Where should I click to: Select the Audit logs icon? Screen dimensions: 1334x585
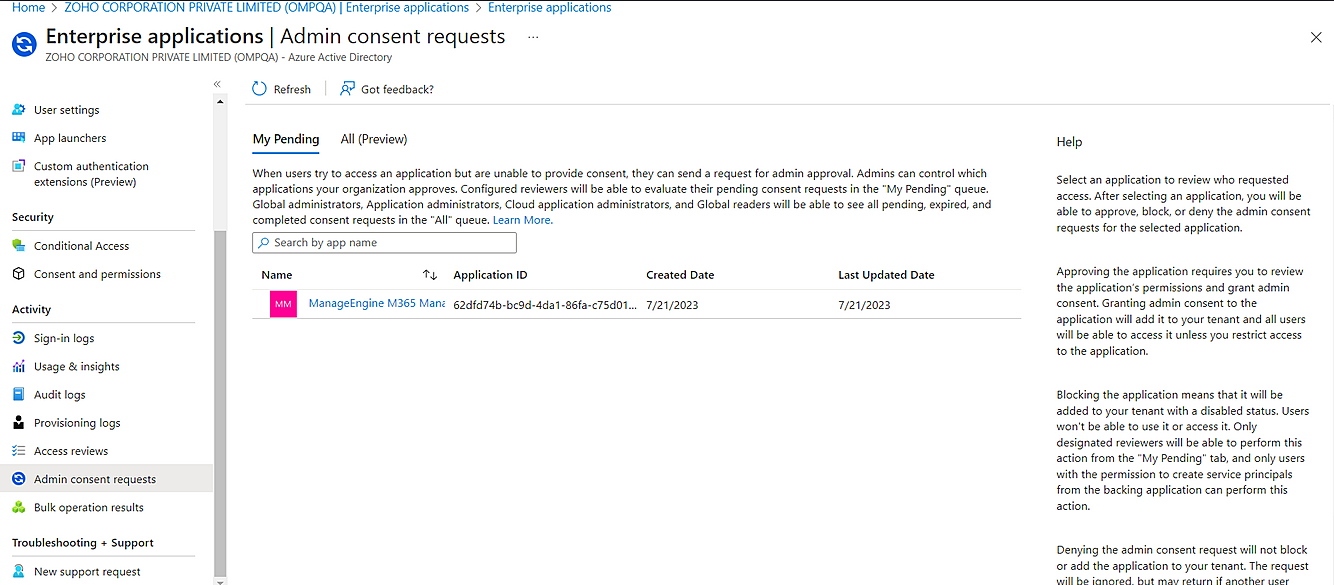coord(18,394)
